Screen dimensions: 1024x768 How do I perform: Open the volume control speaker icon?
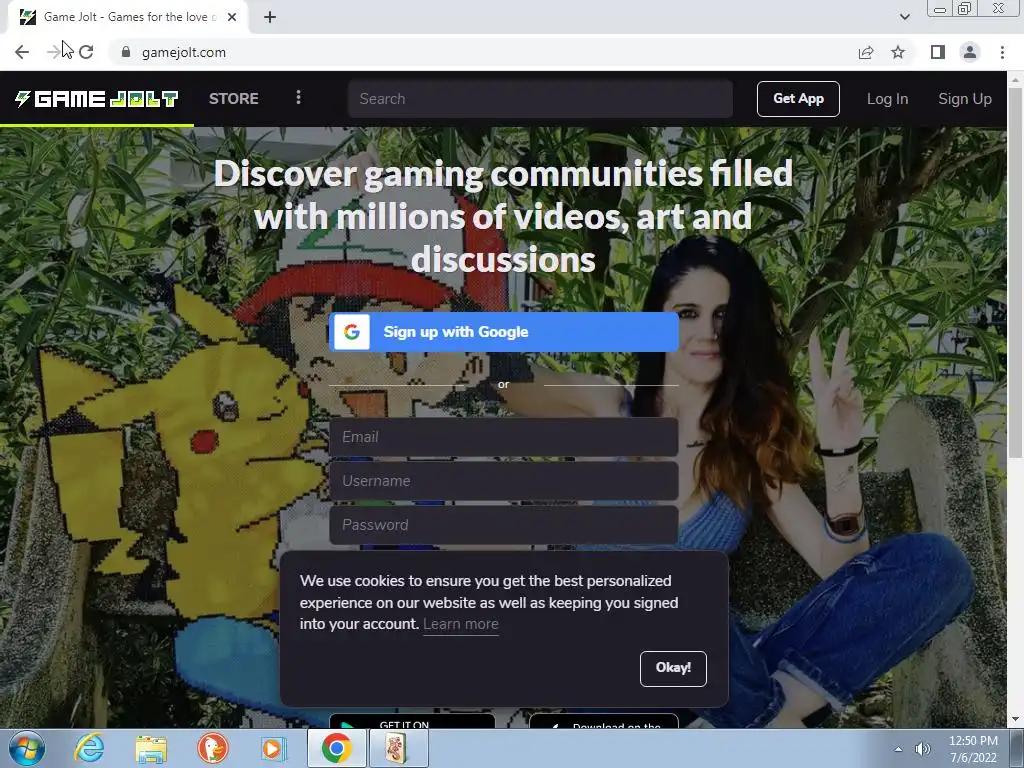[923, 749]
